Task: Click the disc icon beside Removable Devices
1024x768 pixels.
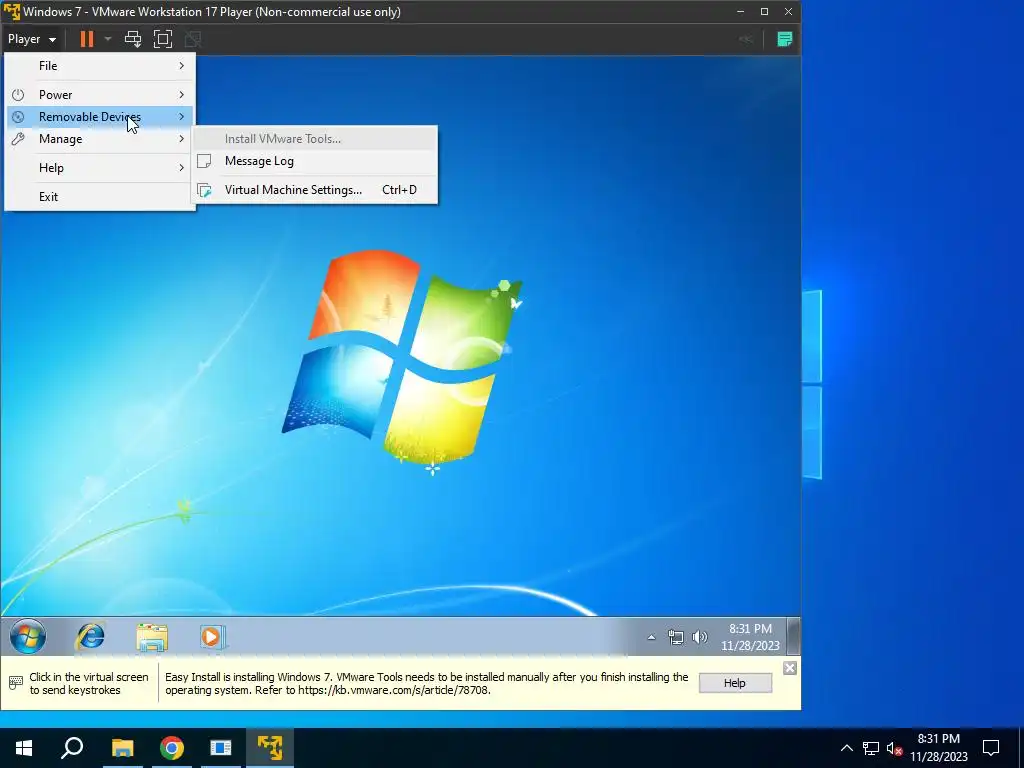Action: (x=18, y=117)
